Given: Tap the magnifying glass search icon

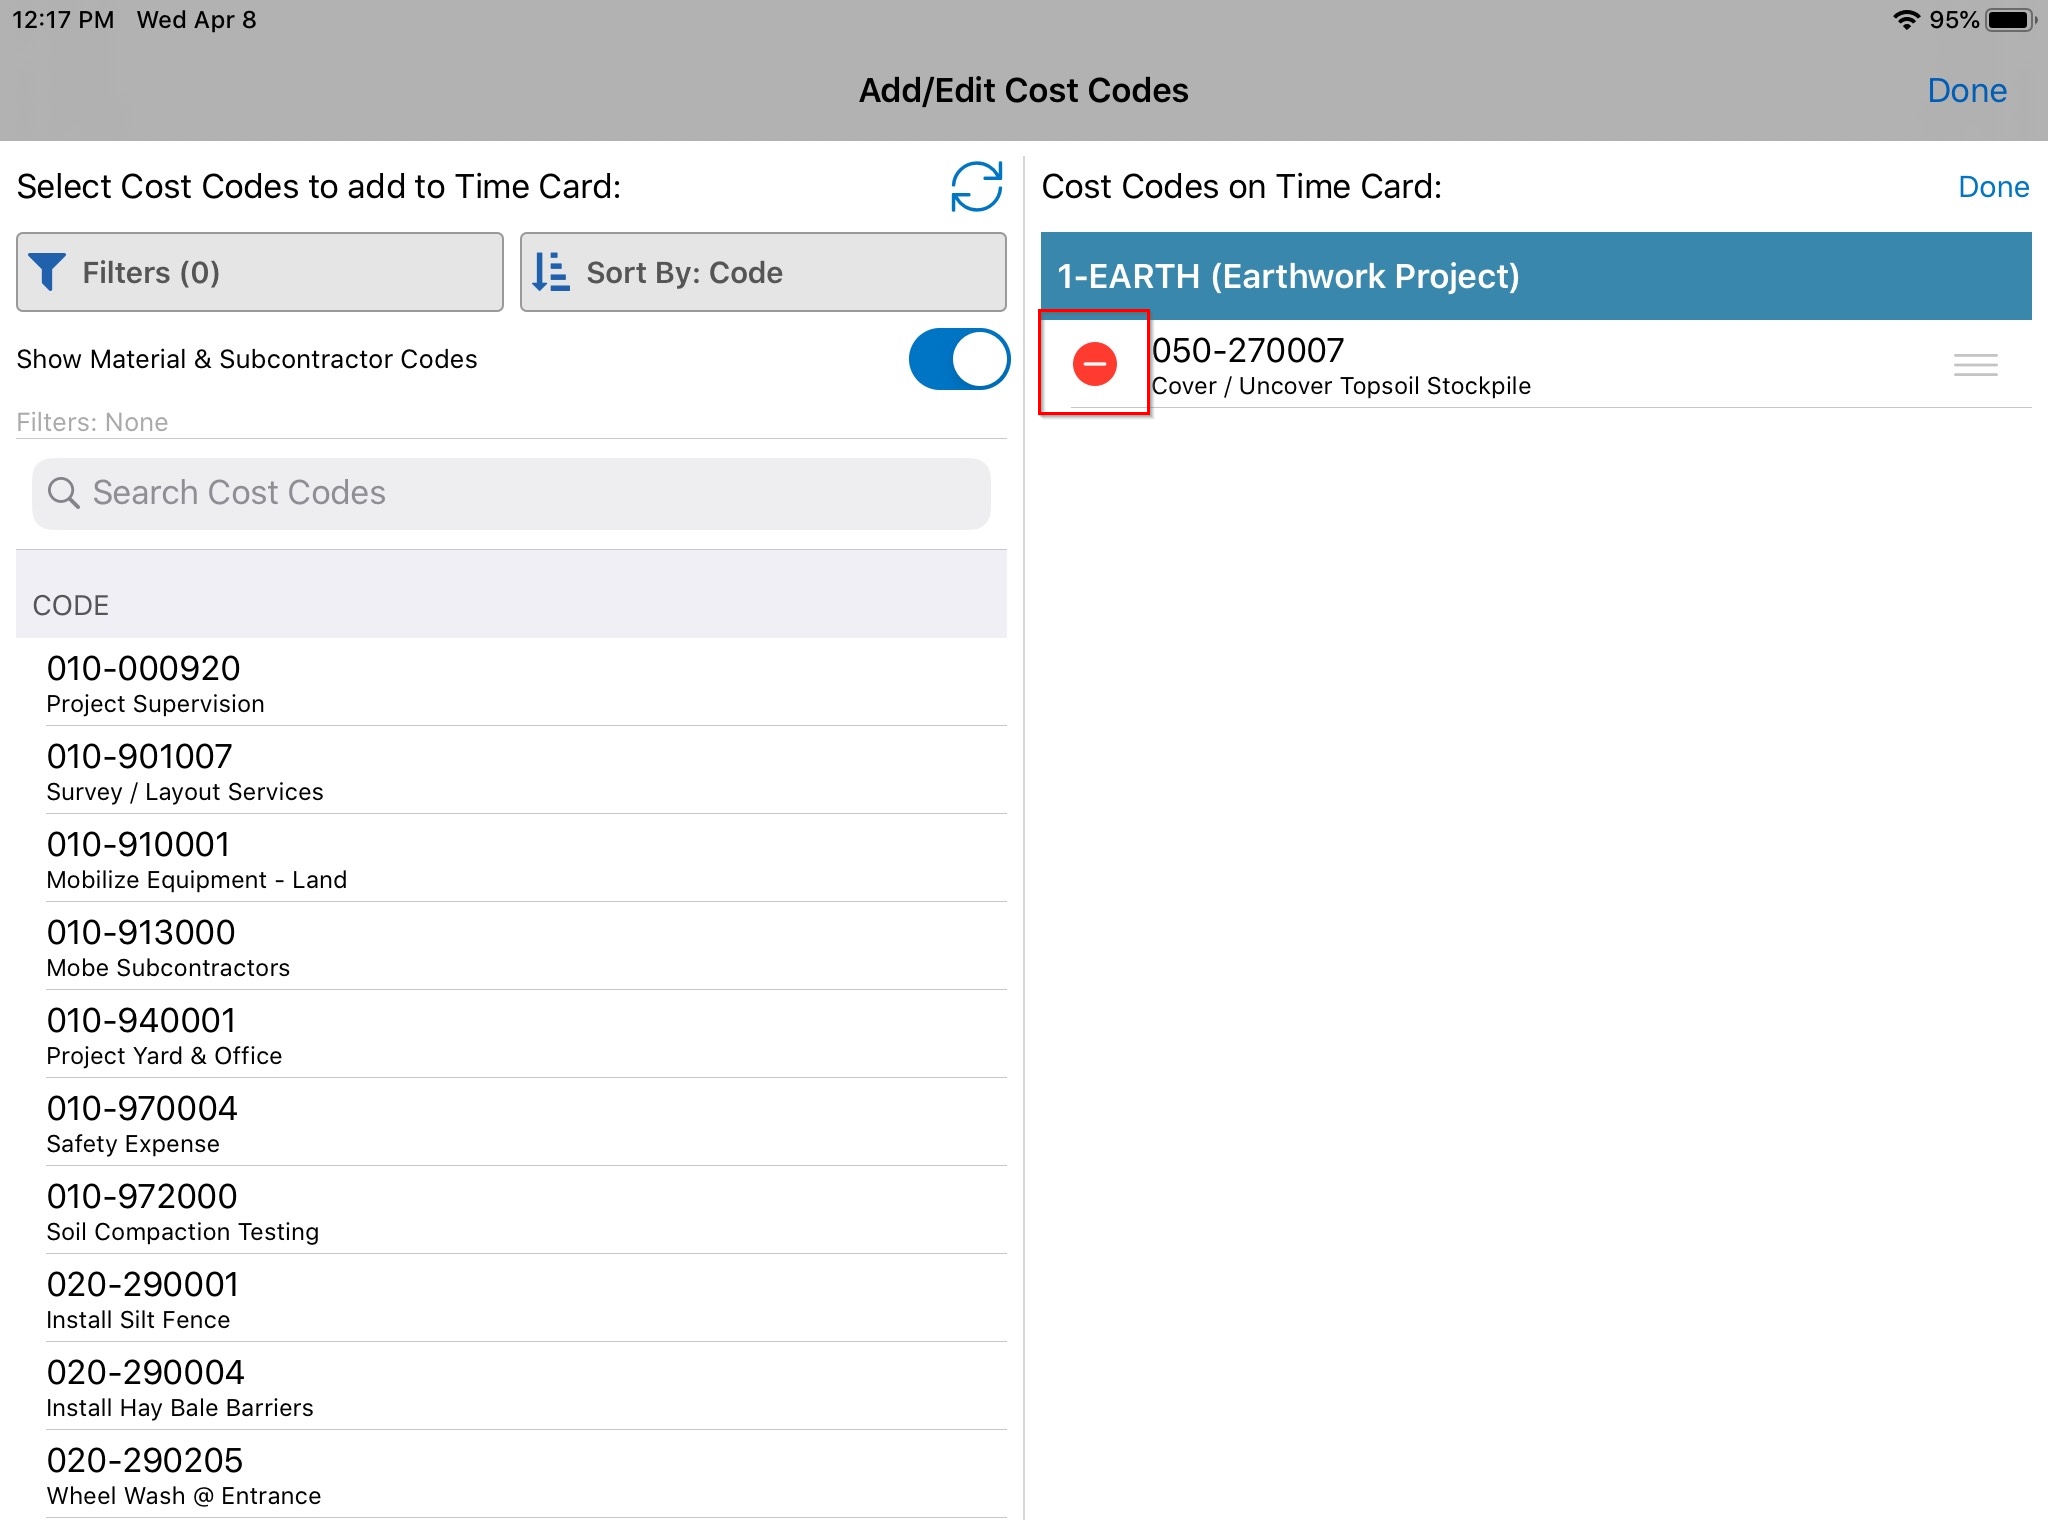Looking at the screenshot, I should [x=63, y=493].
